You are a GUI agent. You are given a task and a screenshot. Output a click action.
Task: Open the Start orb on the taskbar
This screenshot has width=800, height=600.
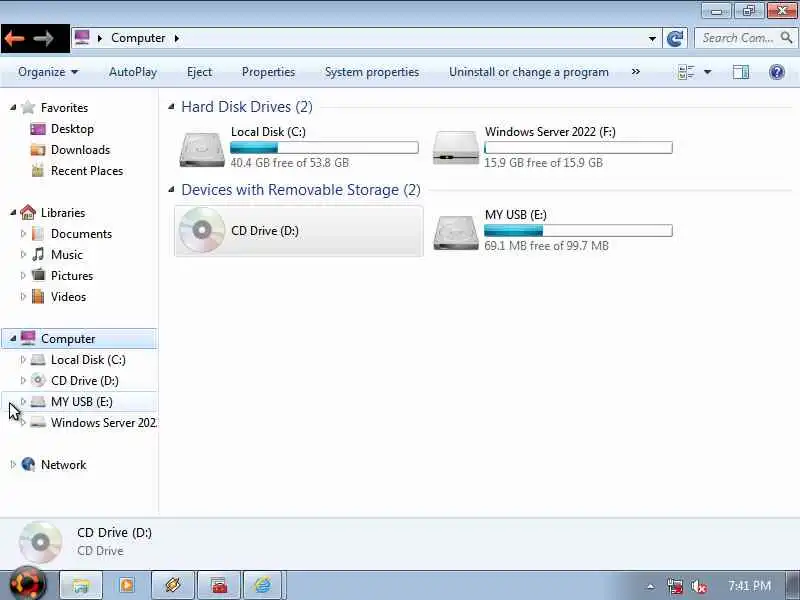[27, 585]
